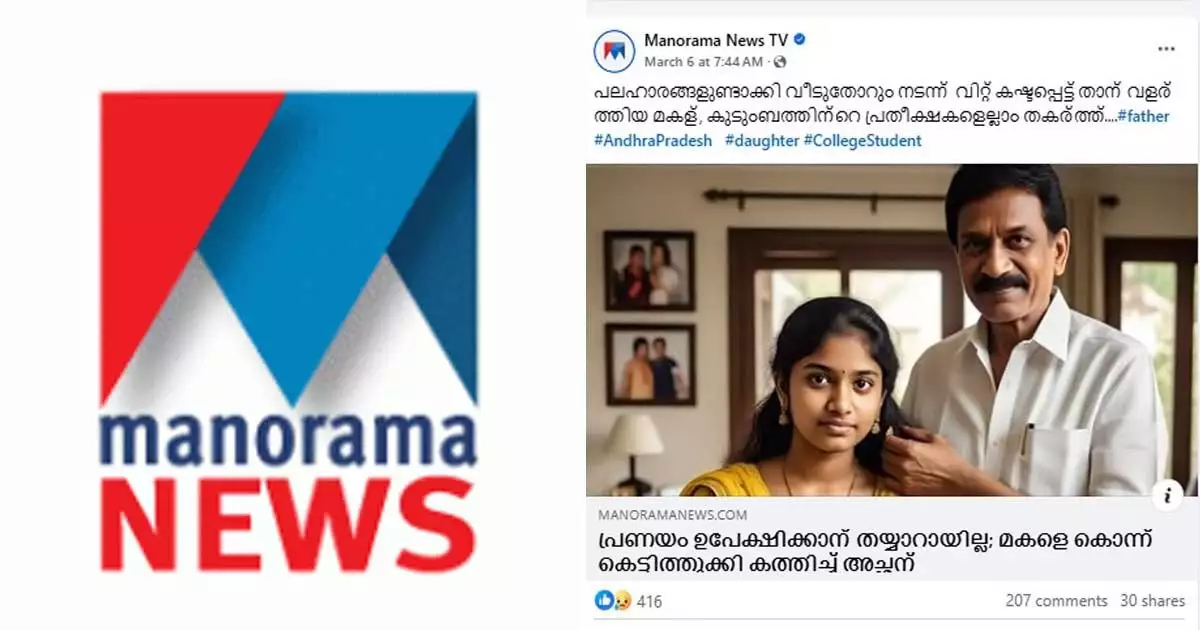Image resolution: width=1200 pixels, height=630 pixels.
Task: Click the Like reaction icon
Action: tap(604, 600)
